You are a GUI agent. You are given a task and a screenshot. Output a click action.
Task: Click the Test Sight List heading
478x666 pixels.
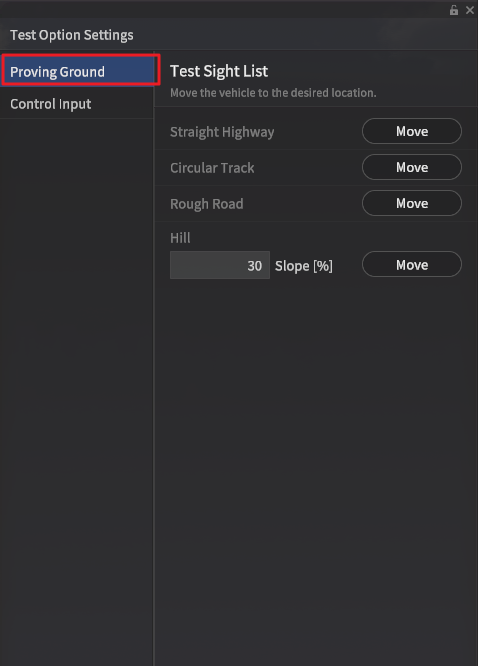[219, 71]
